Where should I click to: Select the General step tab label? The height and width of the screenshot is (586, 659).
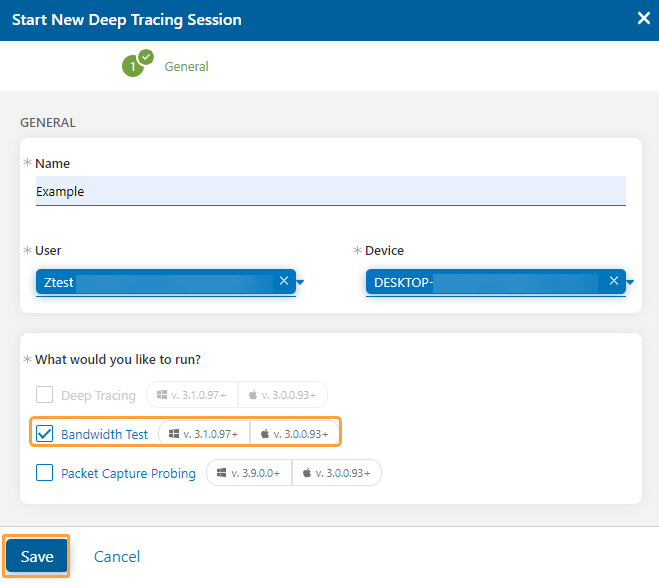[186, 67]
